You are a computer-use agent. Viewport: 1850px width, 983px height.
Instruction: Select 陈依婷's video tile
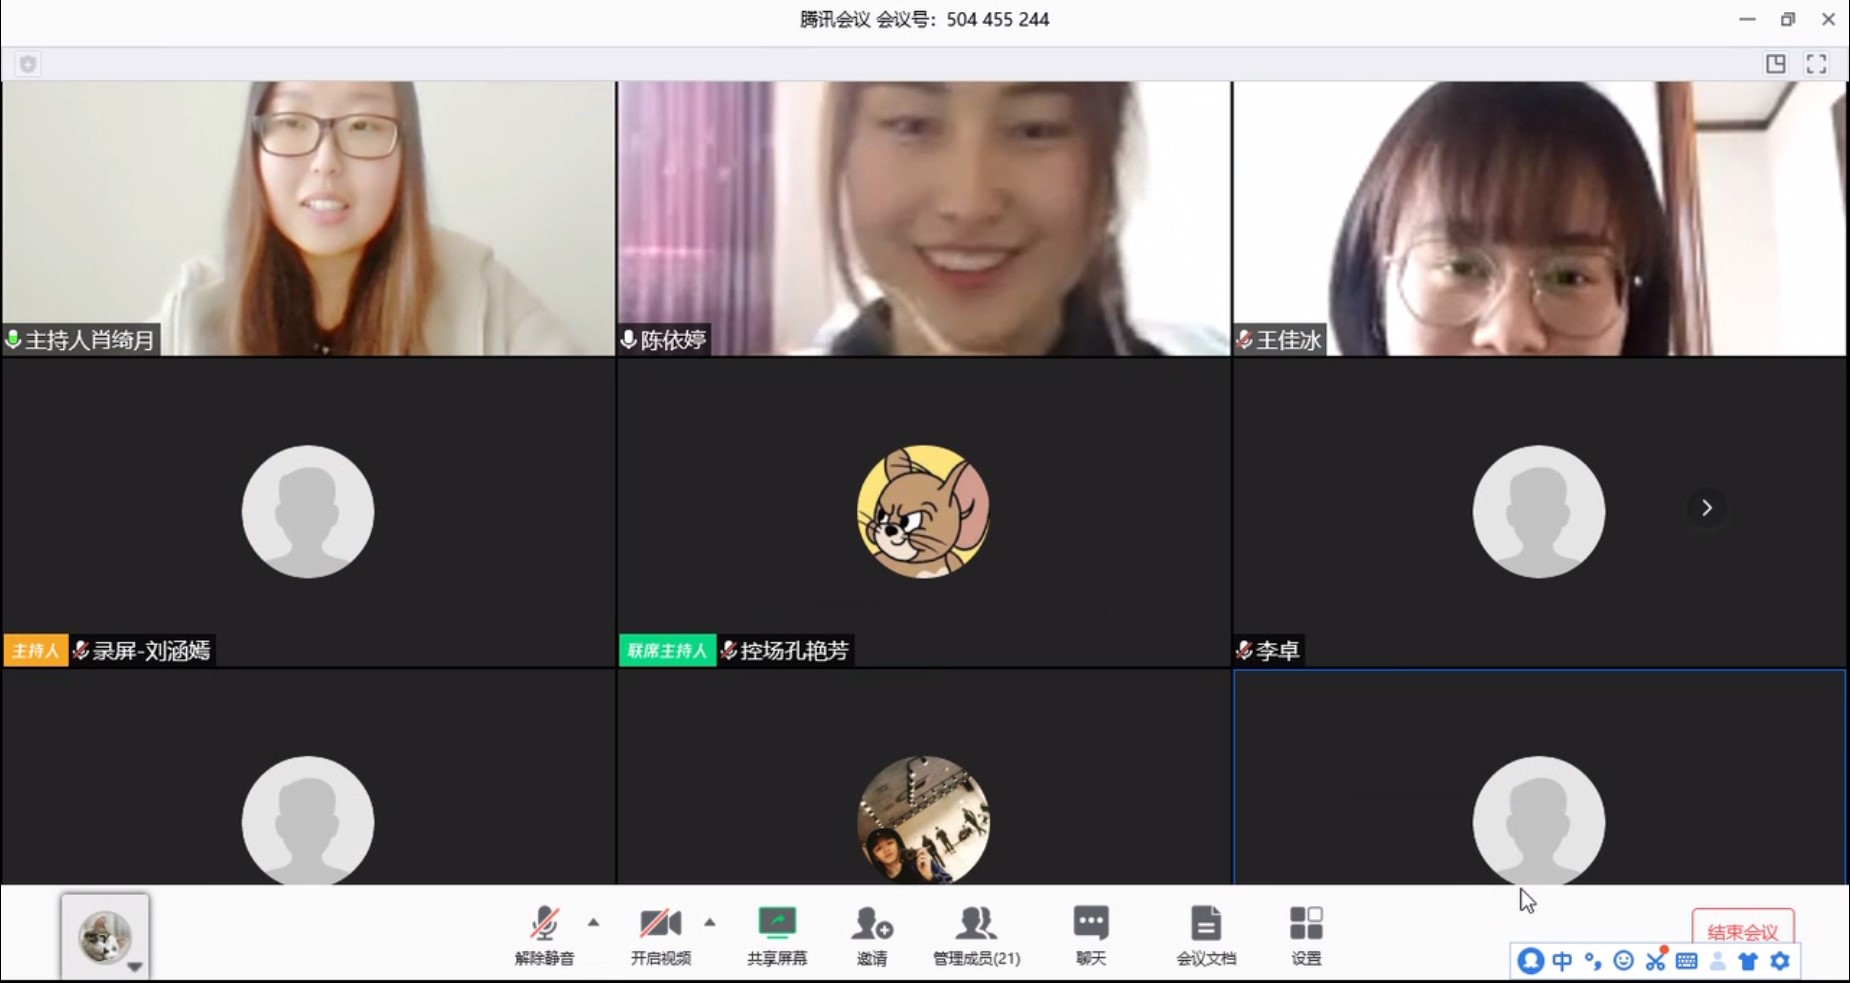(x=923, y=218)
